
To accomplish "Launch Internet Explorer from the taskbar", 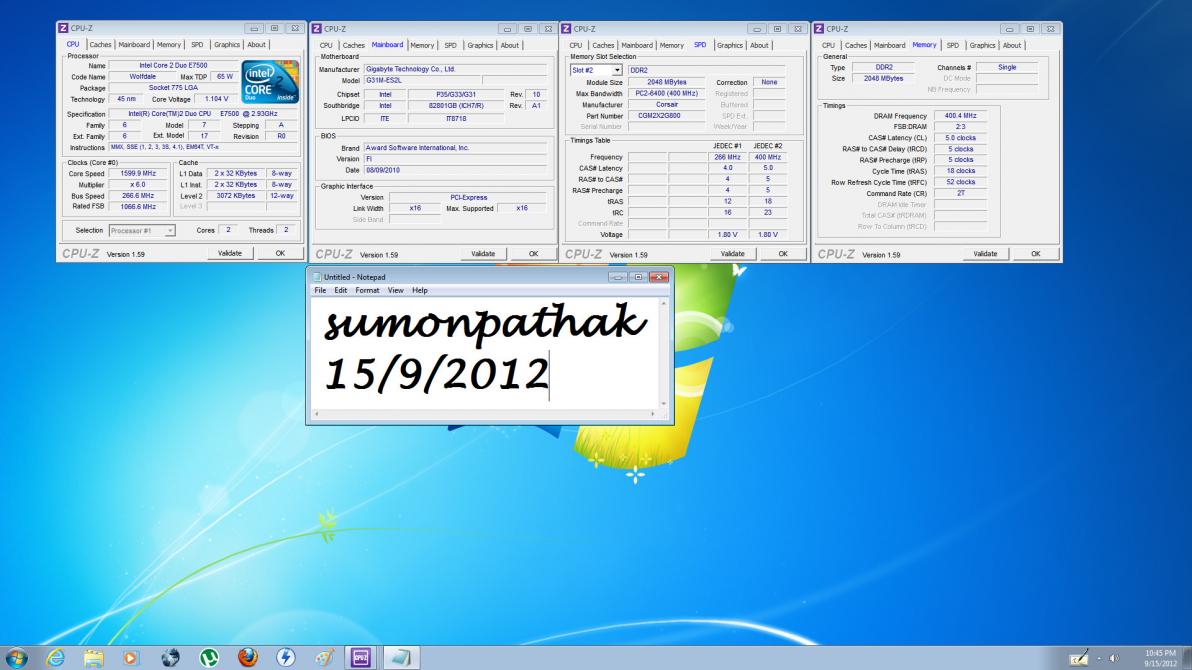I will pyautogui.click(x=55, y=657).
